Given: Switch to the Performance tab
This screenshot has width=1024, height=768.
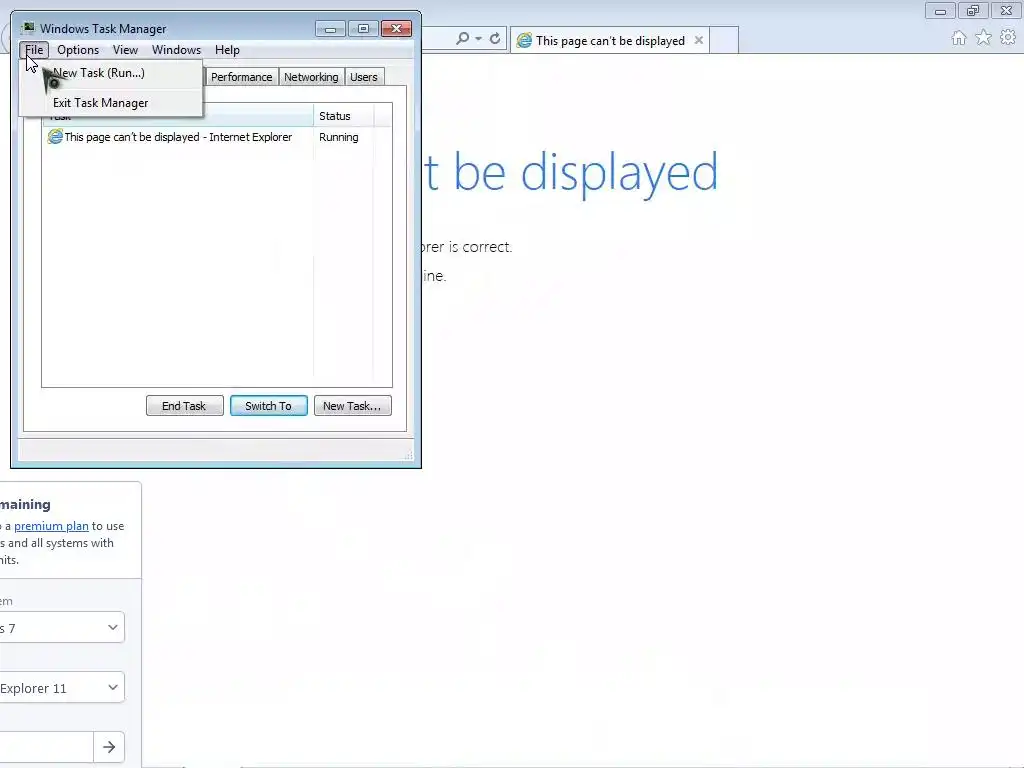Looking at the screenshot, I should click(x=241, y=77).
